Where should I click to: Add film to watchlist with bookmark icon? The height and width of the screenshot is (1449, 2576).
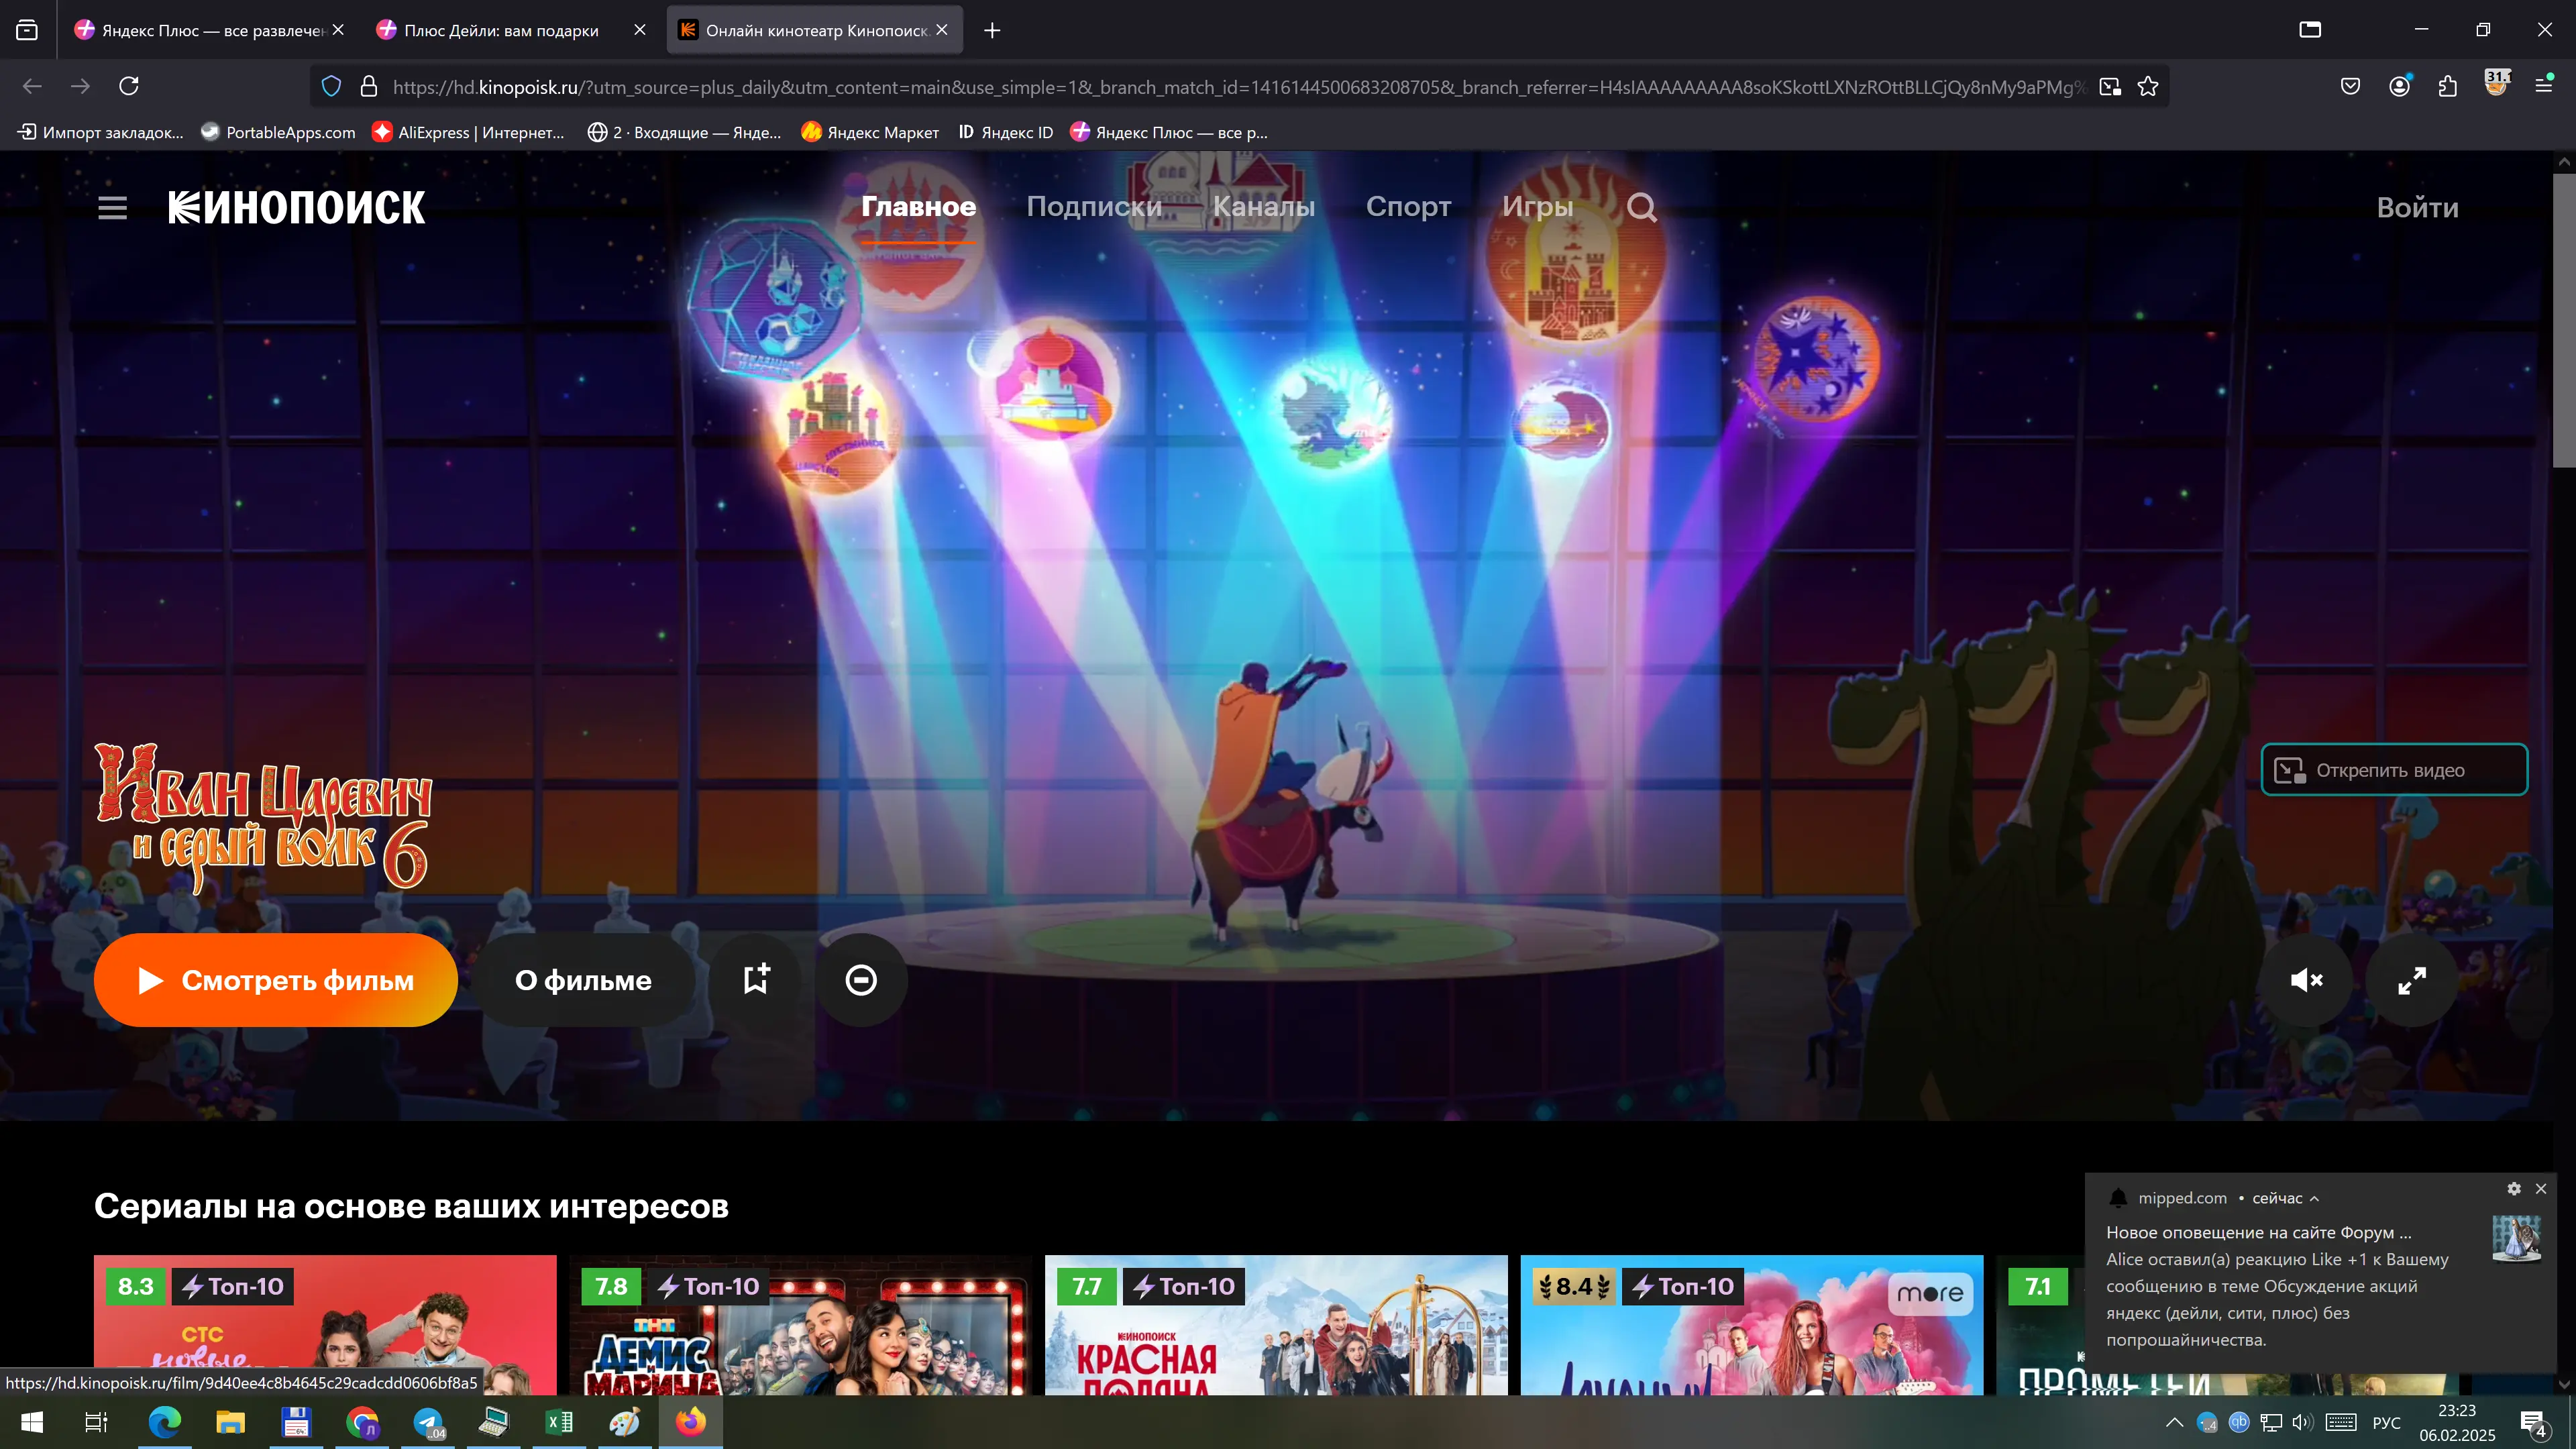[x=756, y=980]
